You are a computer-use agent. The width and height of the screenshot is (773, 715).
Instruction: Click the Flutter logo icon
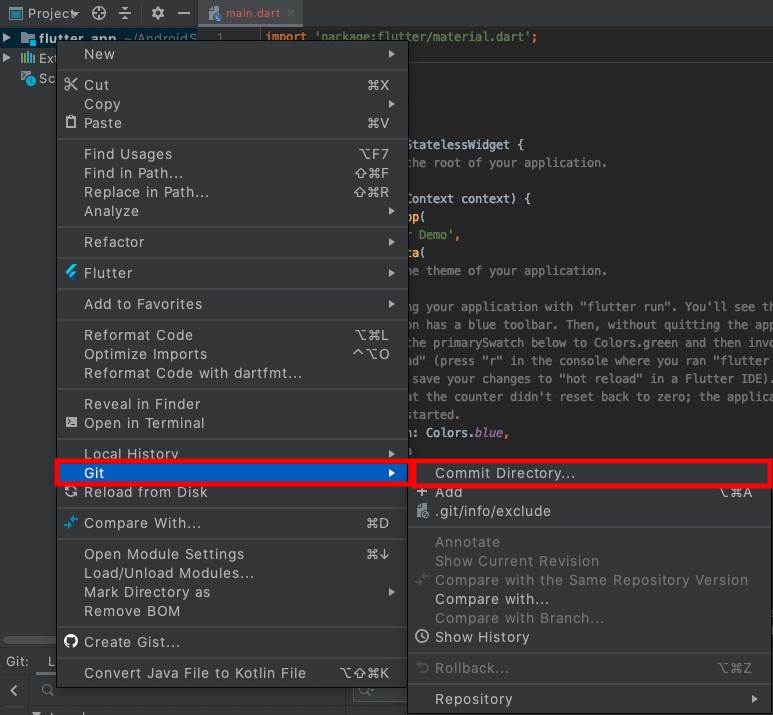coord(71,272)
